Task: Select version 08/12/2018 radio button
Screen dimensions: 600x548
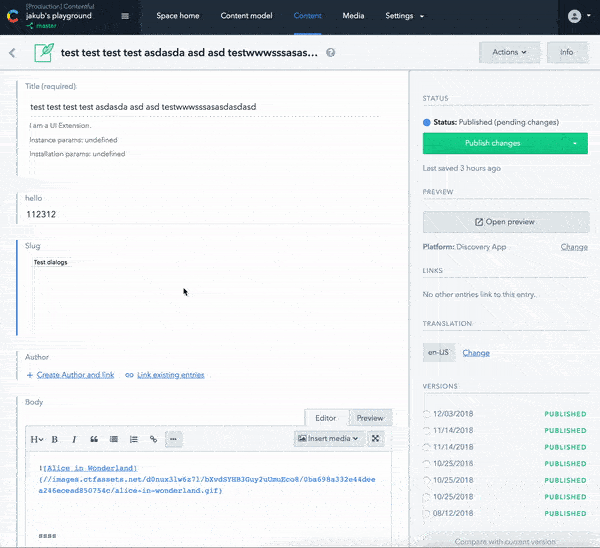Action: (427, 514)
